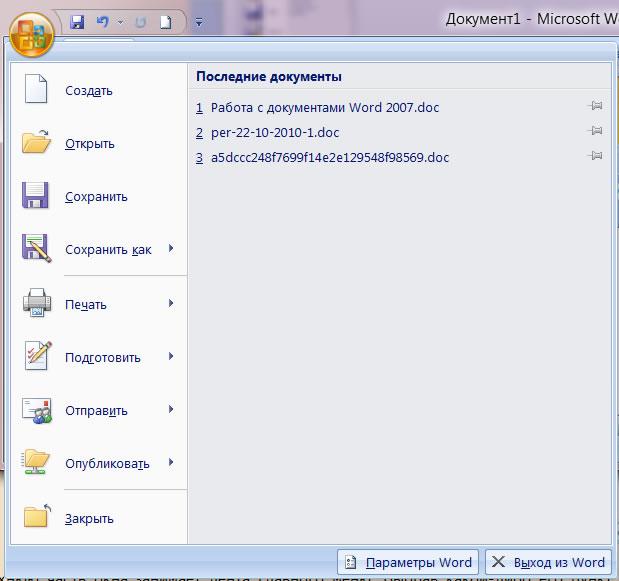
Task: Click the blank page icon beside Создать
Action: point(36,89)
